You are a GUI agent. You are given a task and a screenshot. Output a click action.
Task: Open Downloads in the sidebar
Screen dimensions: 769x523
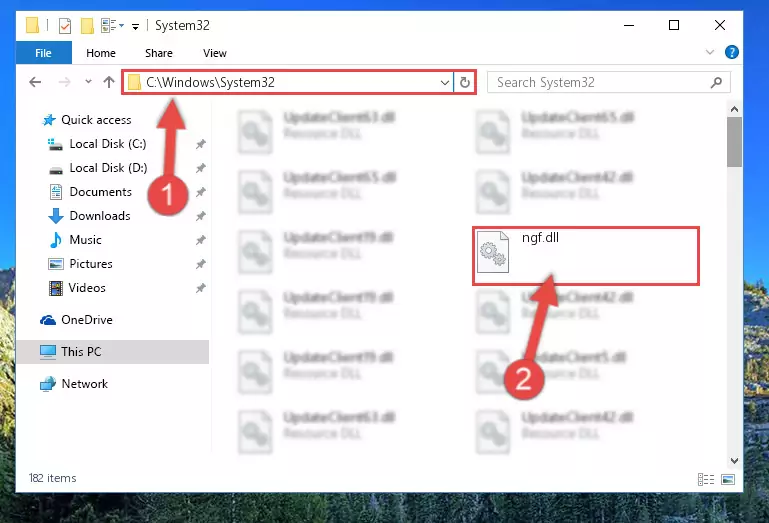click(x=100, y=216)
